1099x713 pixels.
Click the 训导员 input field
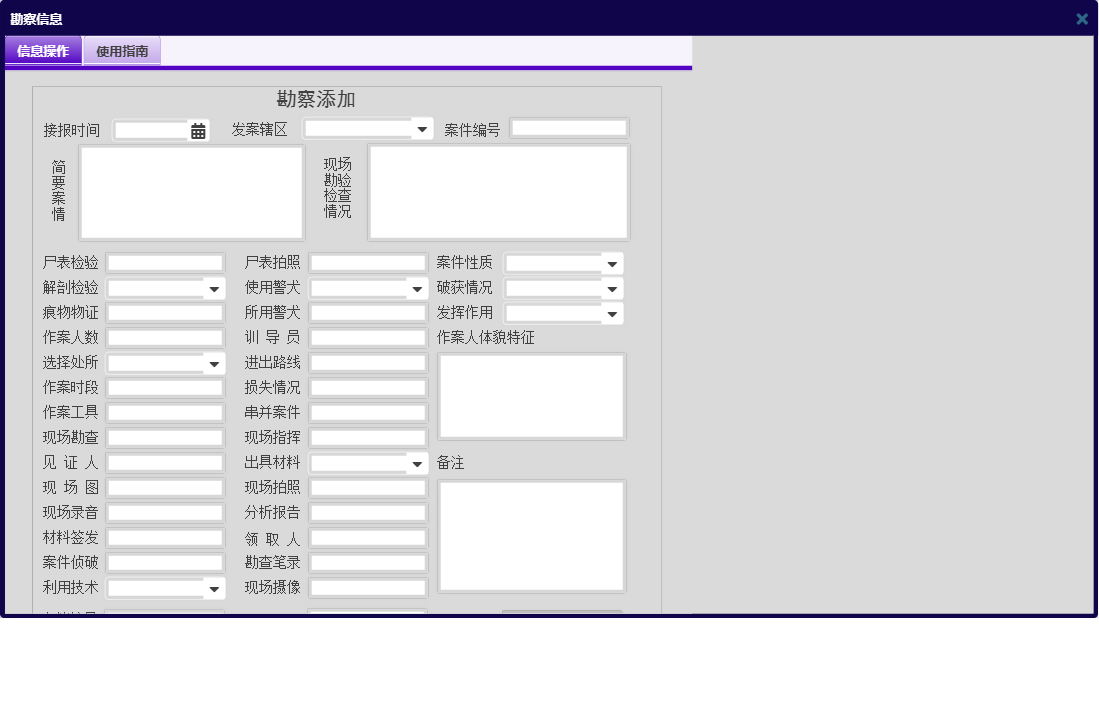367,337
